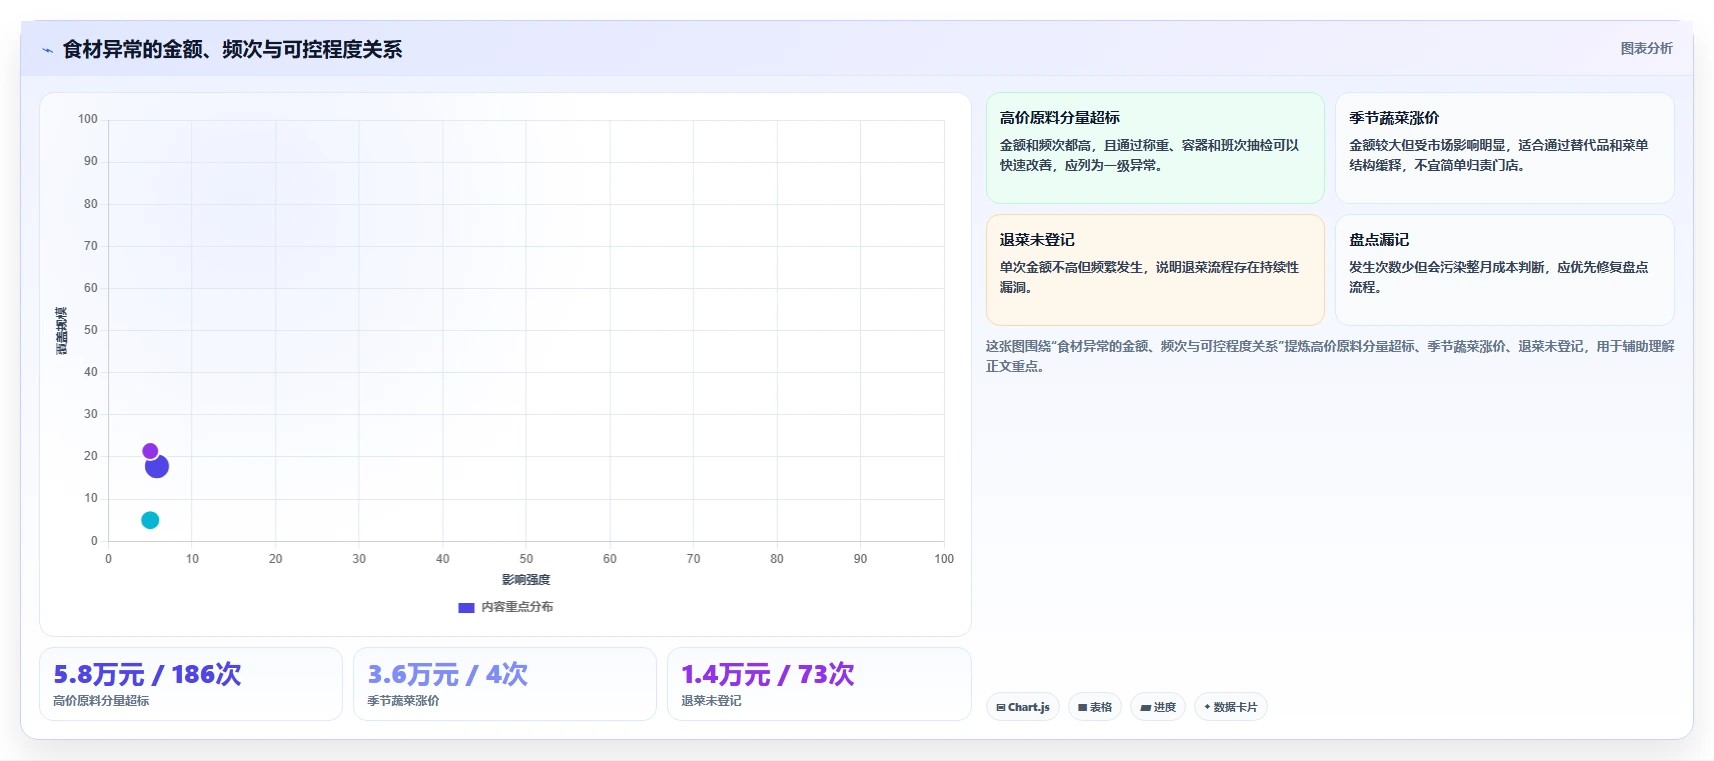Click the title icon beside 食材异常的金额

(47, 50)
